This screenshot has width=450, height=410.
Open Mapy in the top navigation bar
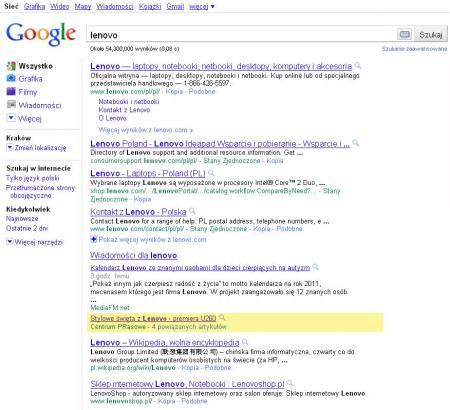click(x=83, y=6)
